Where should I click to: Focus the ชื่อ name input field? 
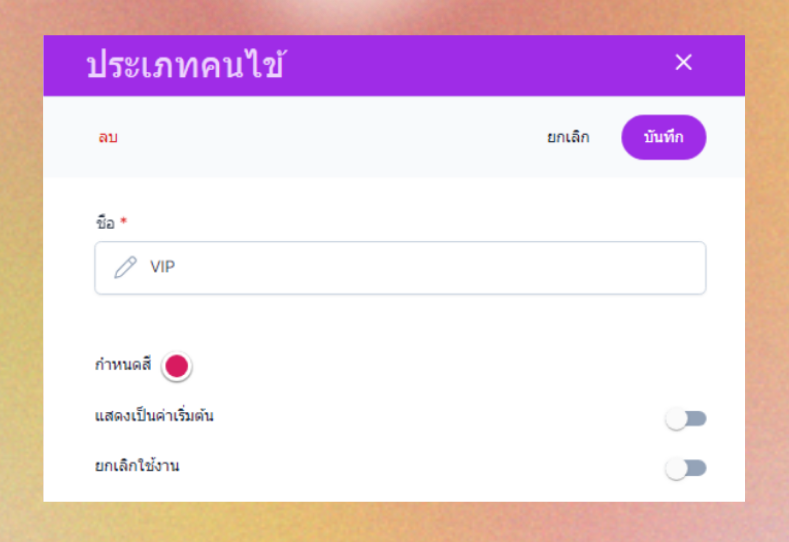pyautogui.click(x=400, y=268)
